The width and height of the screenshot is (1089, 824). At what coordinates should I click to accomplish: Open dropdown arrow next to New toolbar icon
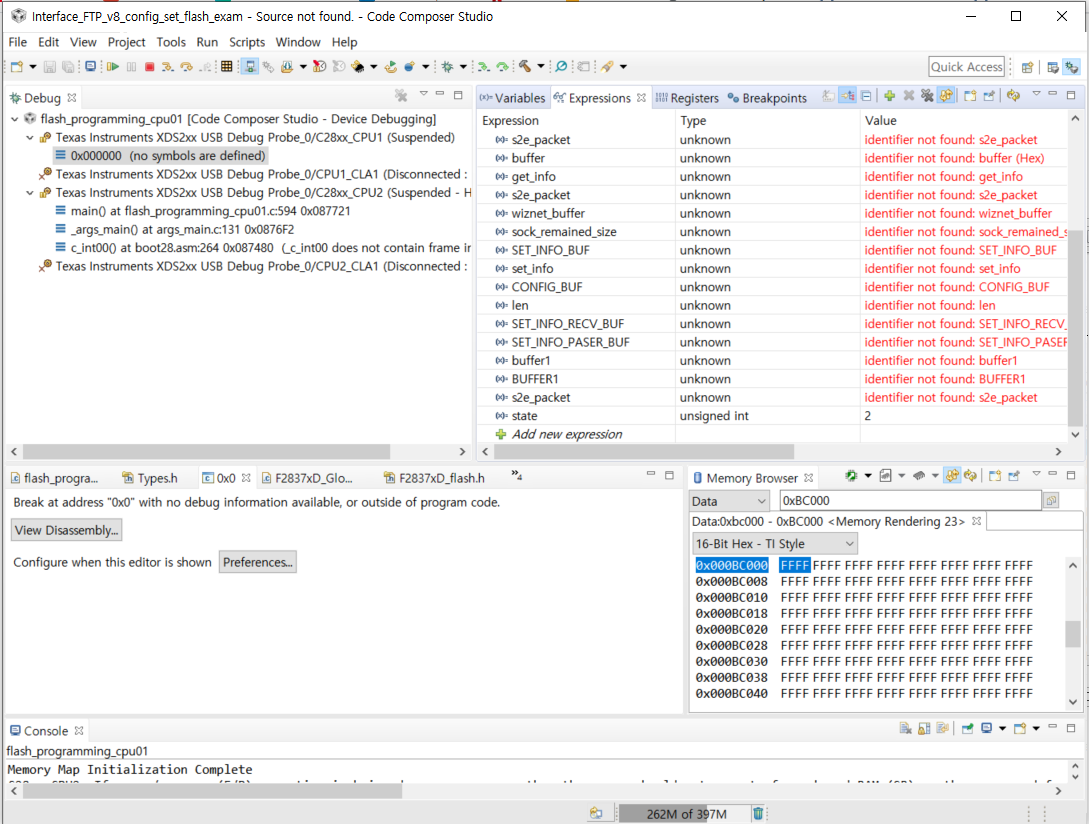coord(32,67)
